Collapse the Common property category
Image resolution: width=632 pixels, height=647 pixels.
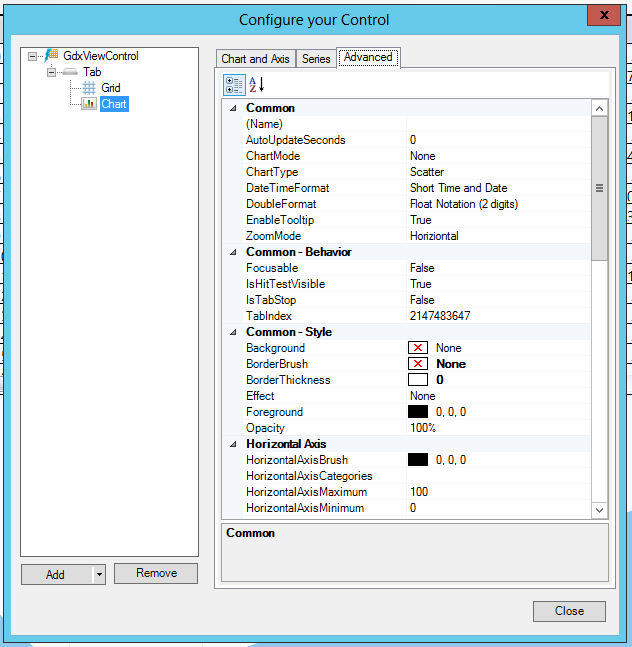234,108
